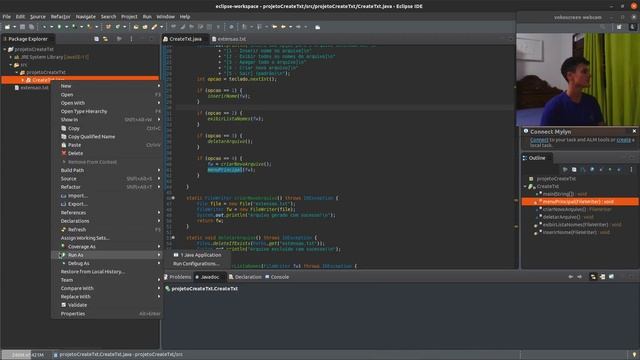Viewport: 640px width, 360px height.
Task: Choose Refresh in the context menu
Action: [107, 230]
